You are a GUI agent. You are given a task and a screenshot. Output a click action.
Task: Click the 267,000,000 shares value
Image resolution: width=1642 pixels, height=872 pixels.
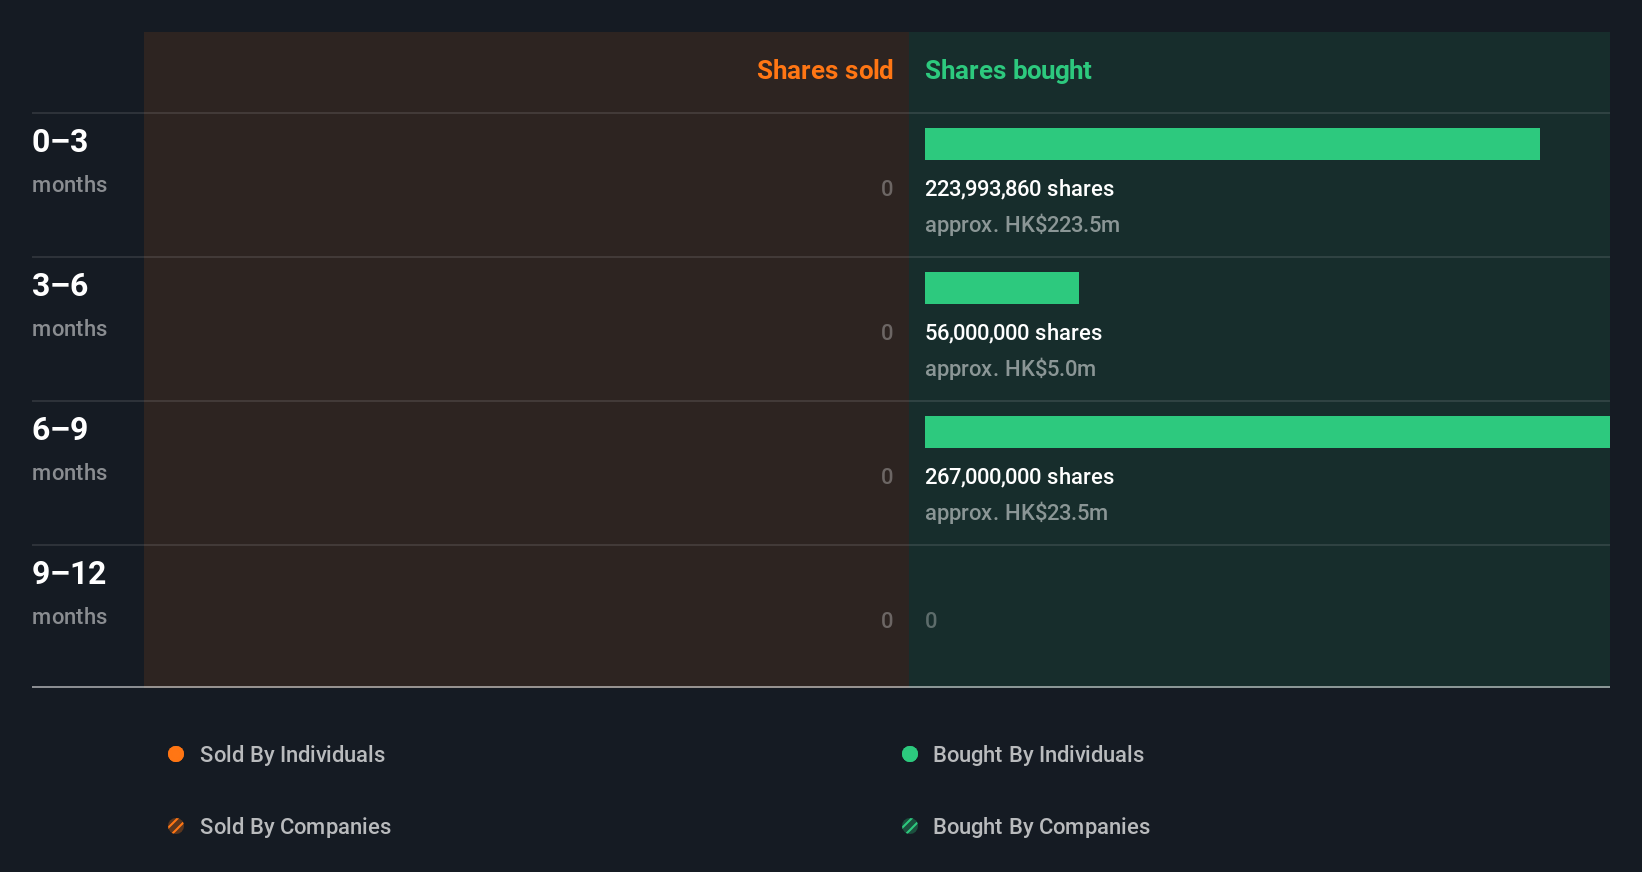[1019, 476]
